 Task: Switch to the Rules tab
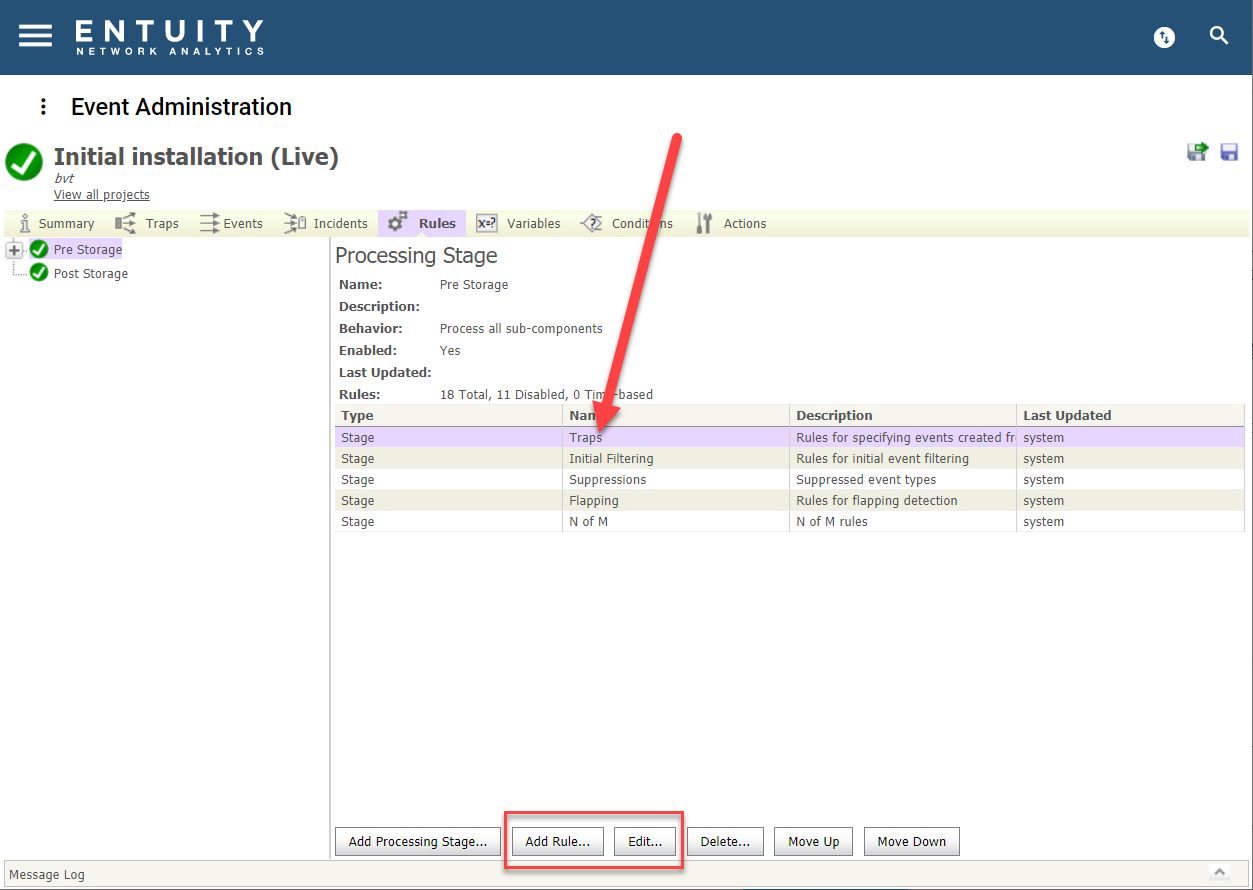(x=422, y=223)
